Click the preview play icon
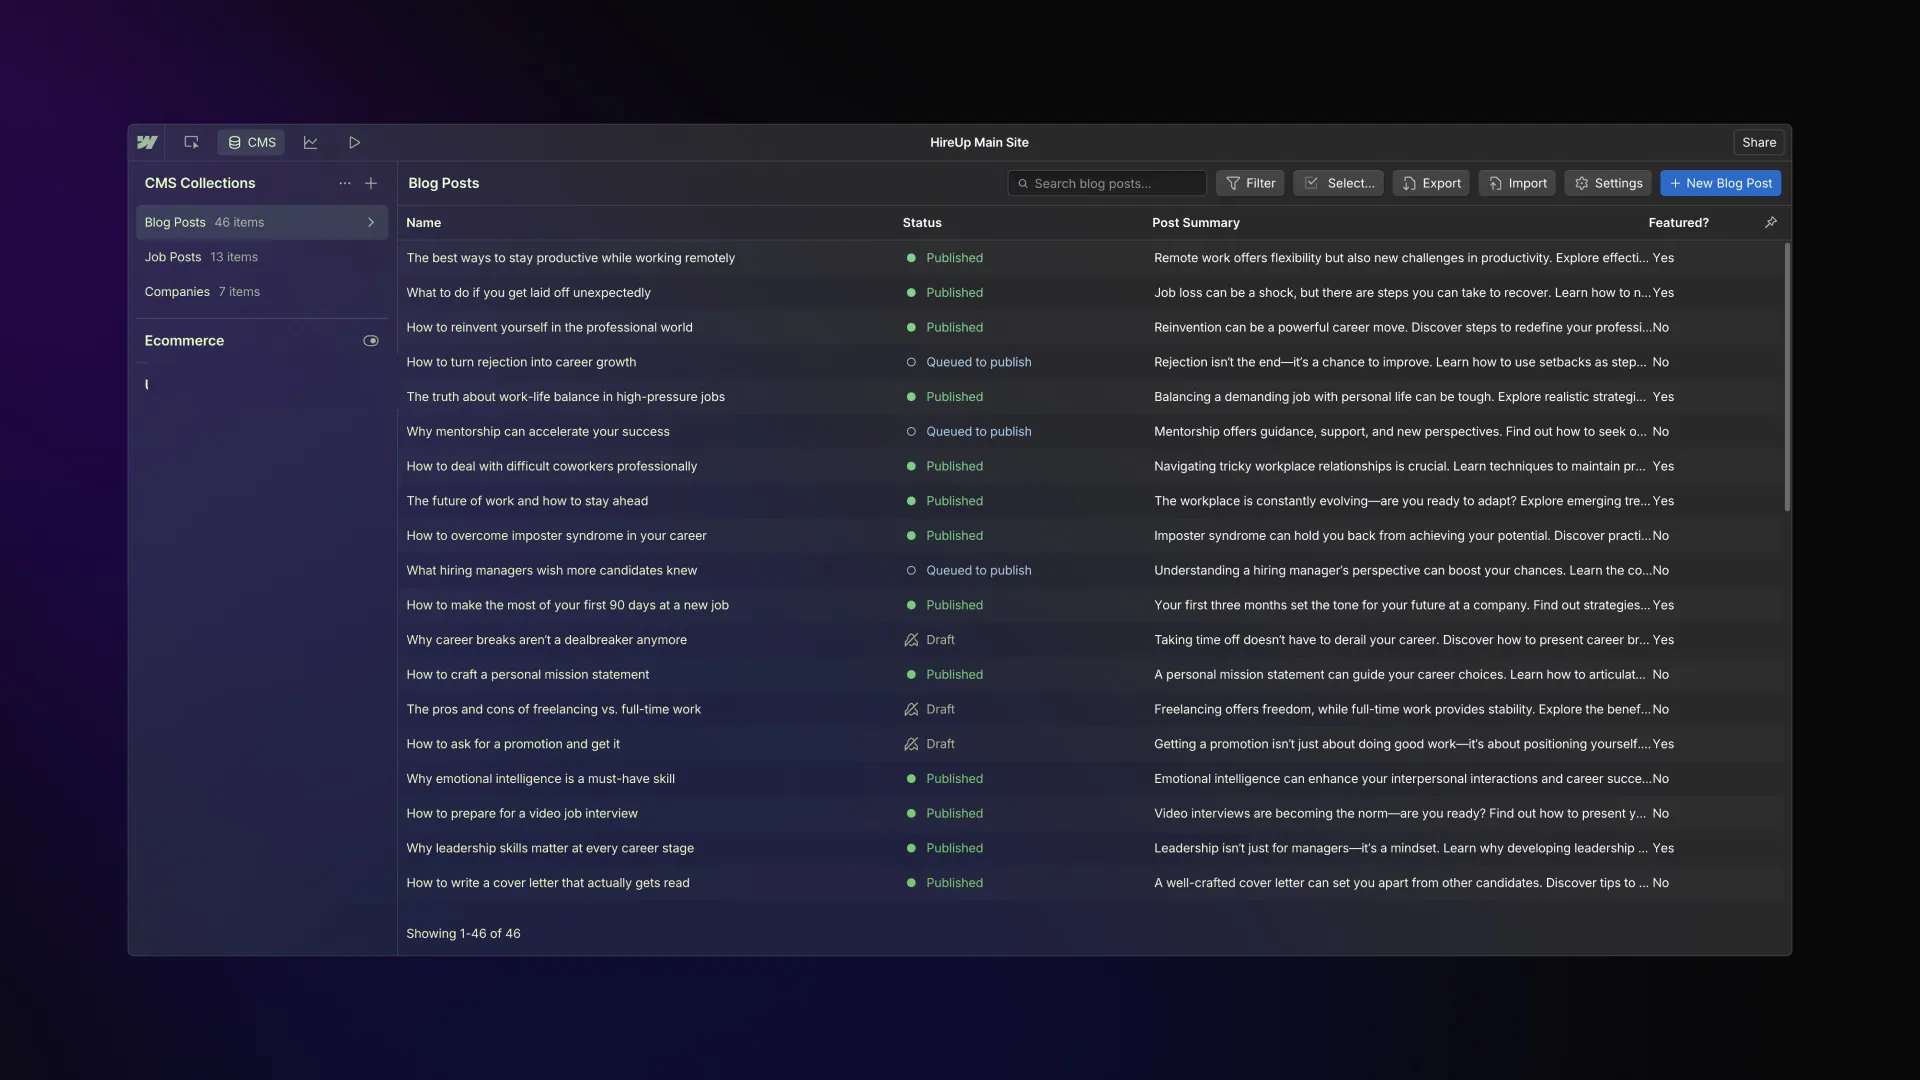This screenshot has height=1080, width=1920. (354, 142)
